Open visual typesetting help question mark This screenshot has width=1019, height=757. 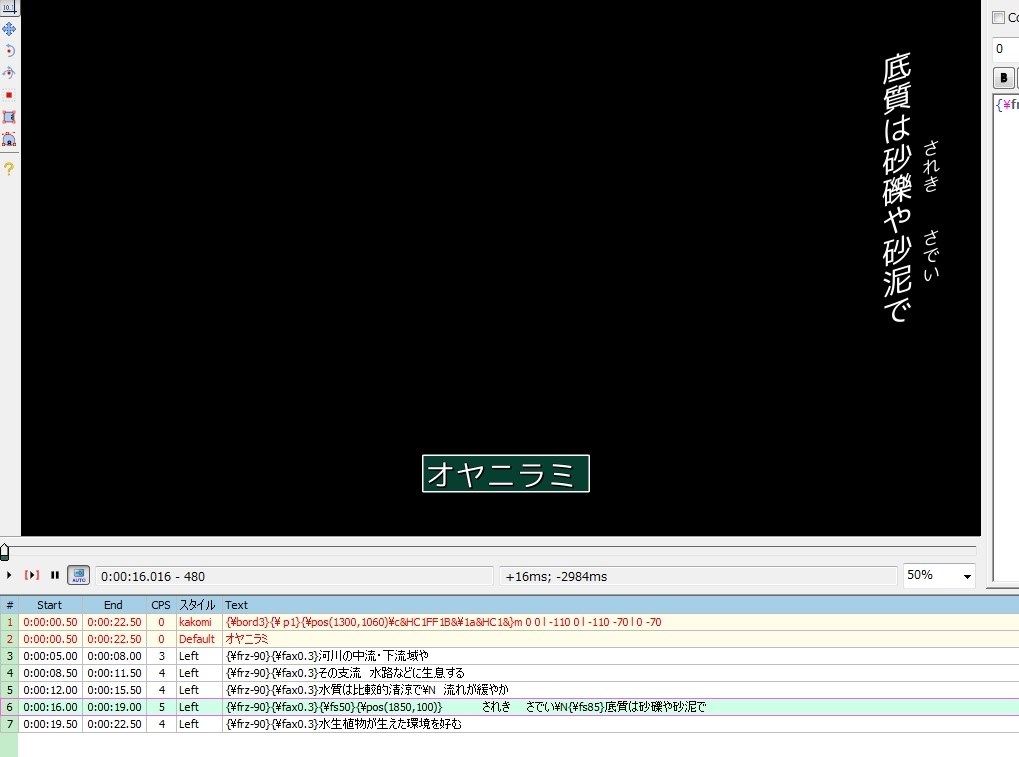(9, 169)
